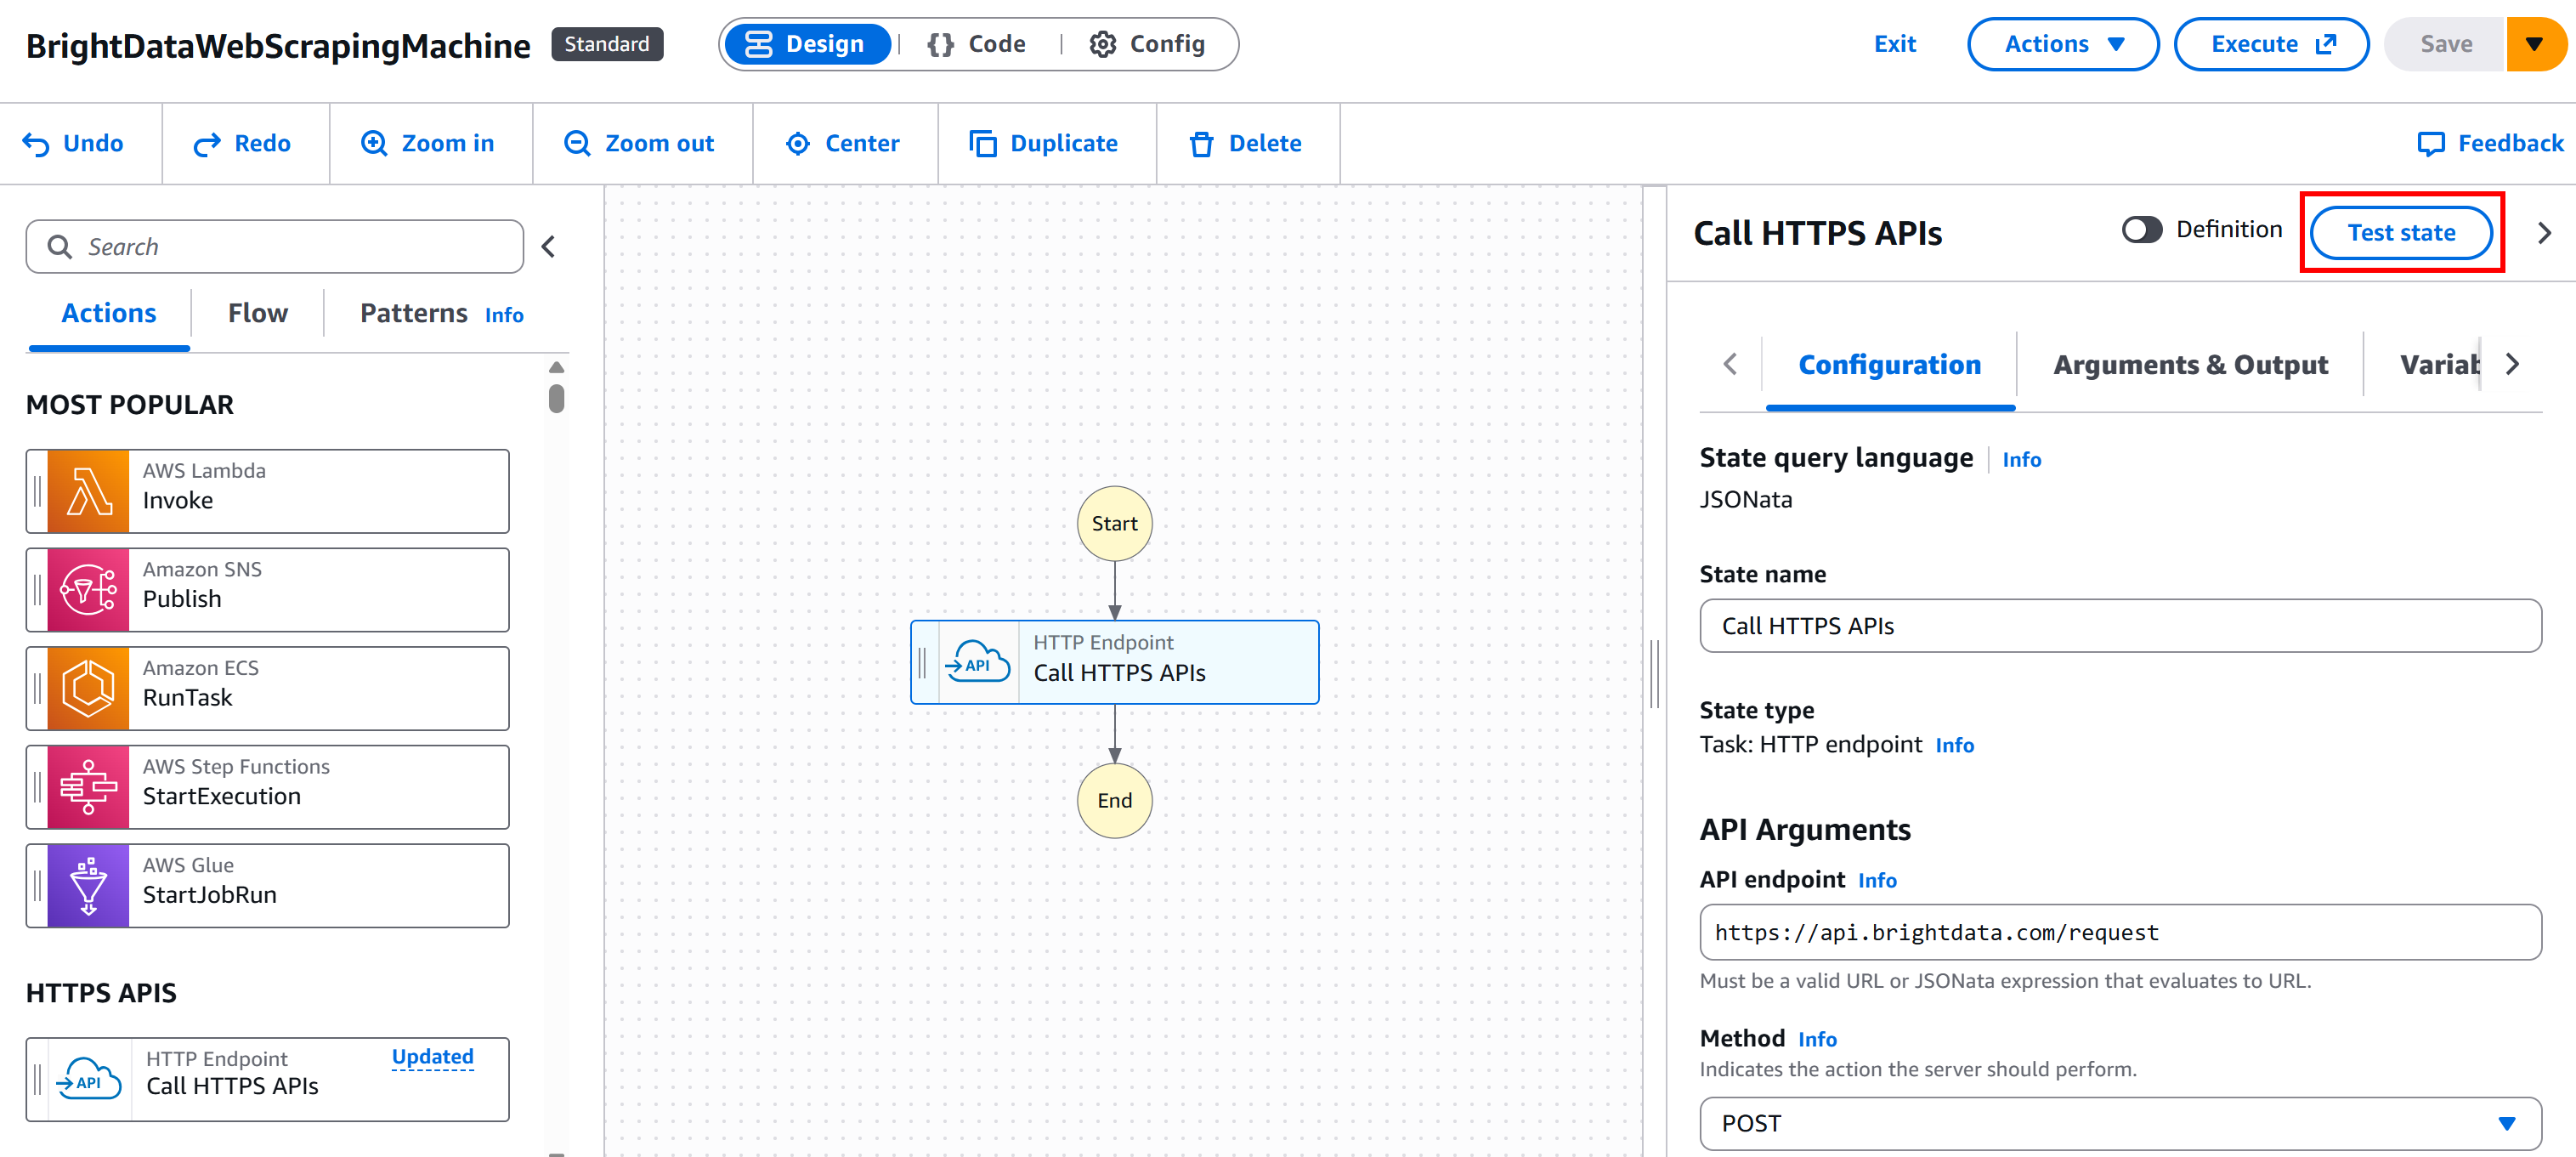
Task: Select the Amazon SNS Publish icon
Action: click(88, 590)
